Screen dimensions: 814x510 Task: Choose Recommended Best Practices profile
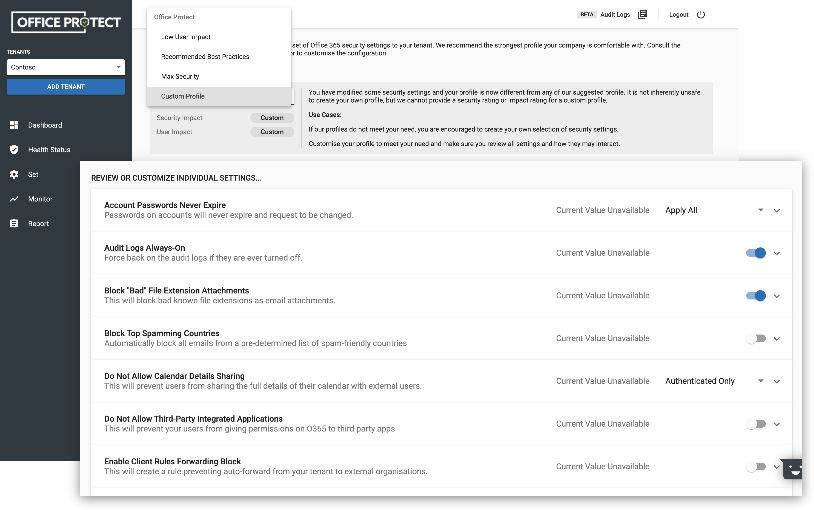click(205, 56)
